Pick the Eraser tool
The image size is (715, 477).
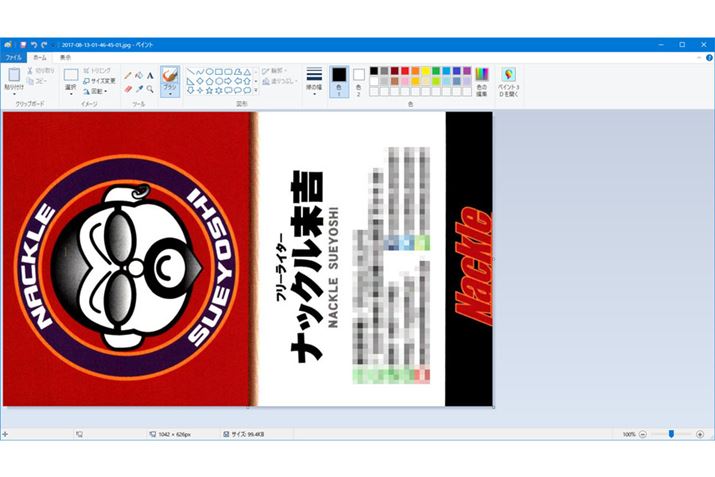128,88
